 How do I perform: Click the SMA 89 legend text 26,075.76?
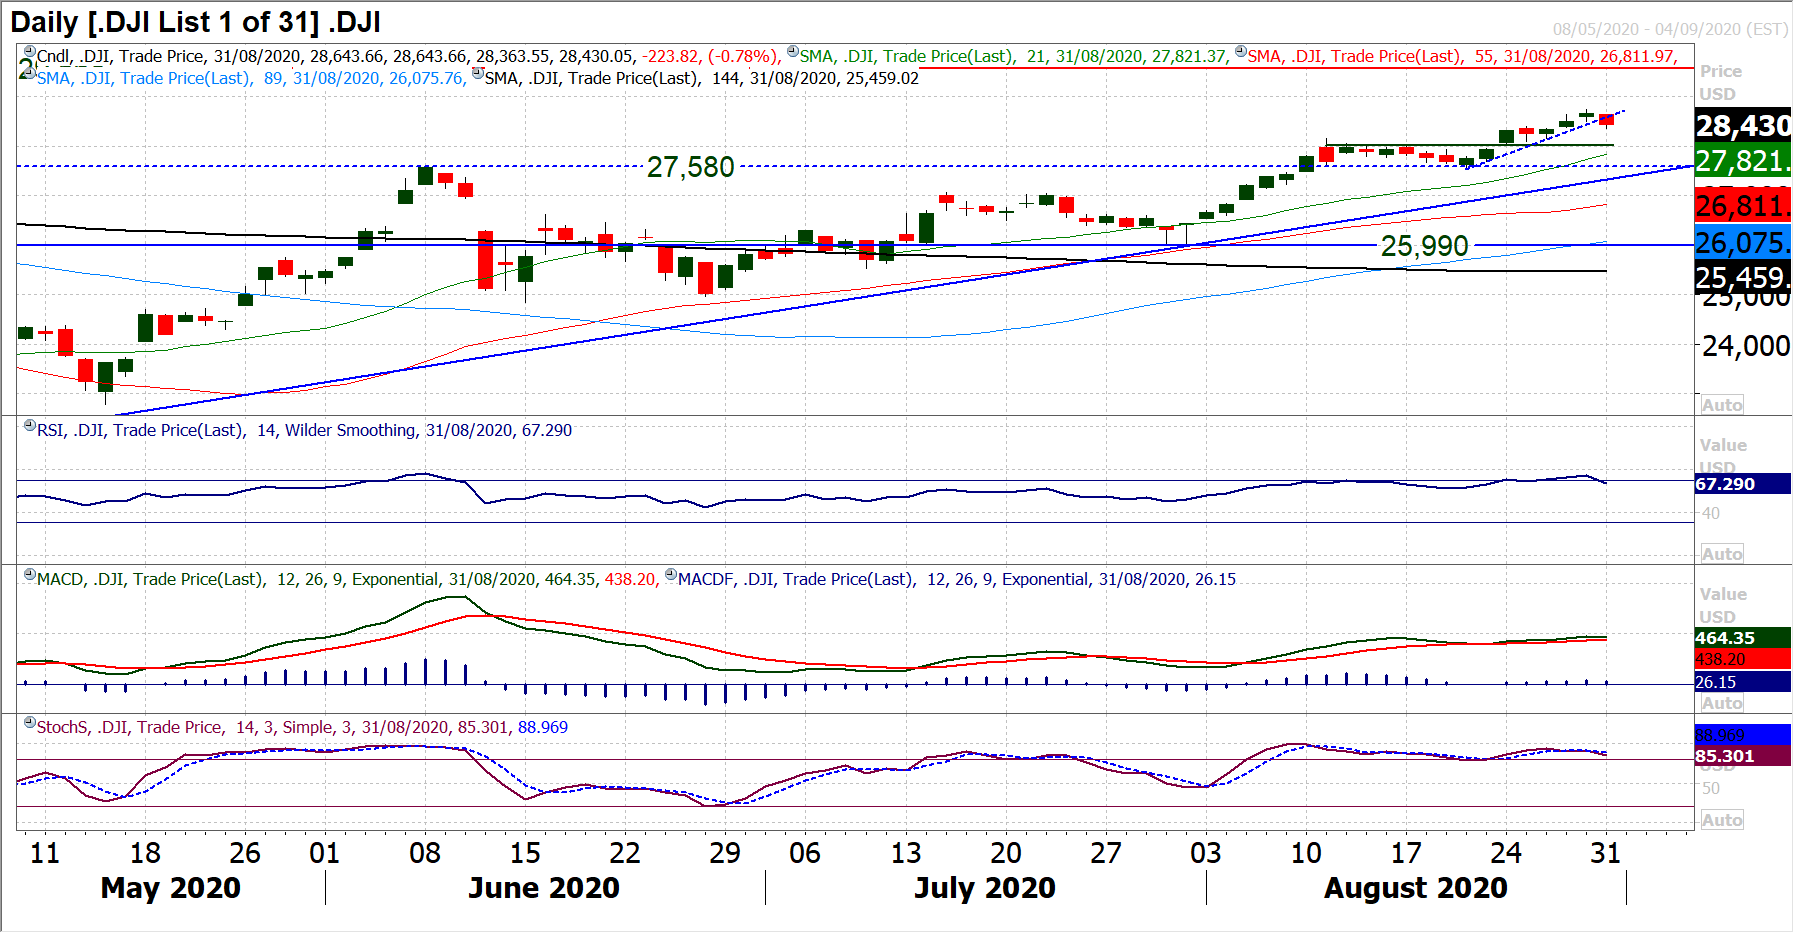point(250,78)
